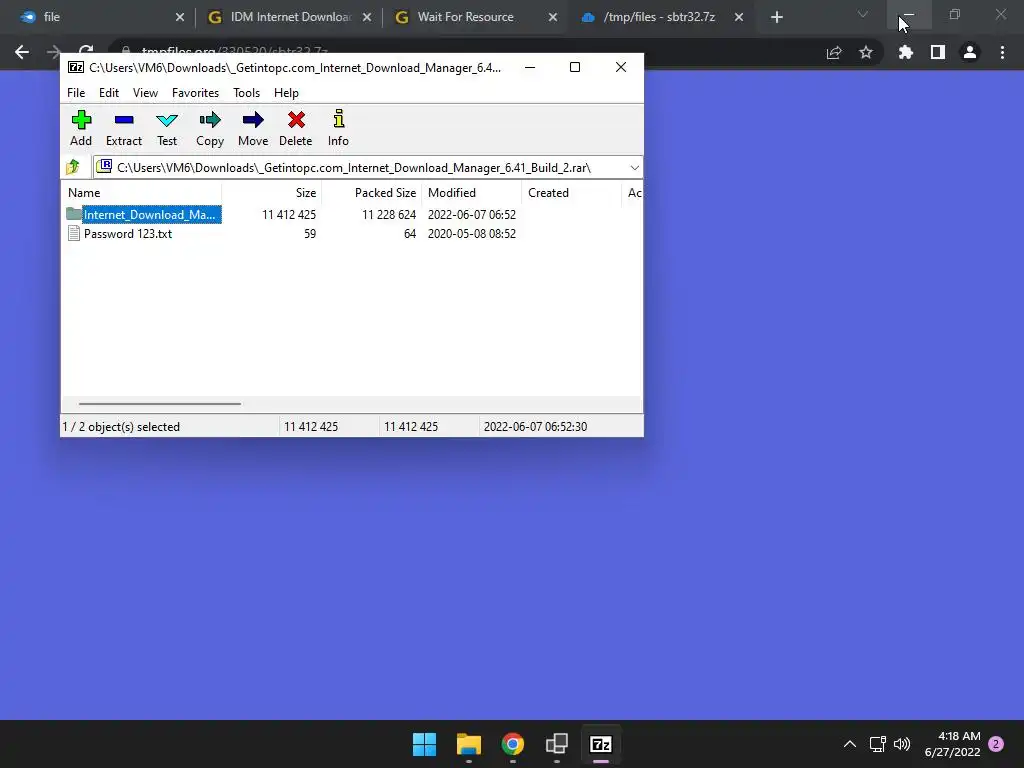The width and height of the screenshot is (1024, 768).
Task: Open the Windows Start menu
Action: (x=424, y=744)
